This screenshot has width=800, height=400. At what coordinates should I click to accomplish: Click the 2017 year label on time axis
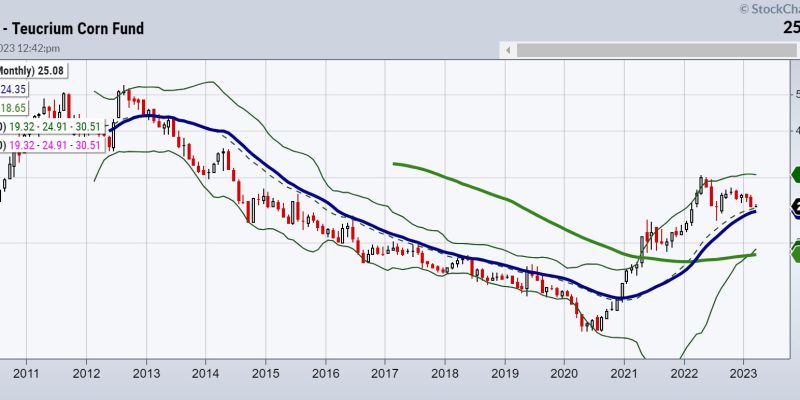point(385,372)
